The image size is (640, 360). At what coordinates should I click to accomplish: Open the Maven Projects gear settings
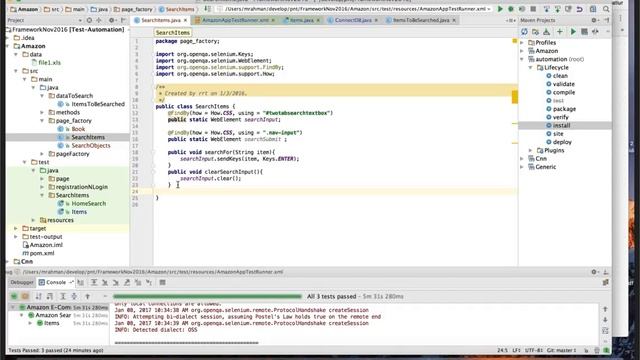pyautogui.click(x=594, y=20)
